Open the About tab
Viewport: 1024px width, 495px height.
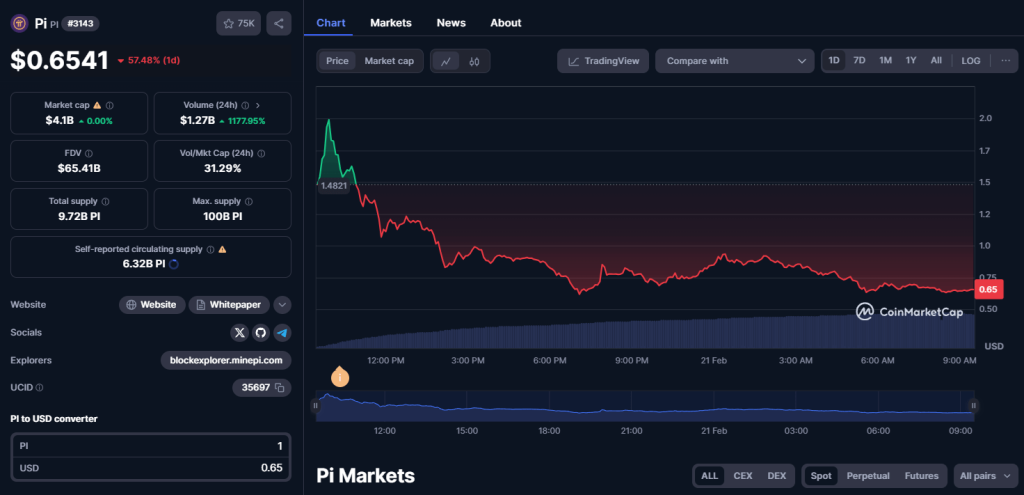pyautogui.click(x=506, y=23)
